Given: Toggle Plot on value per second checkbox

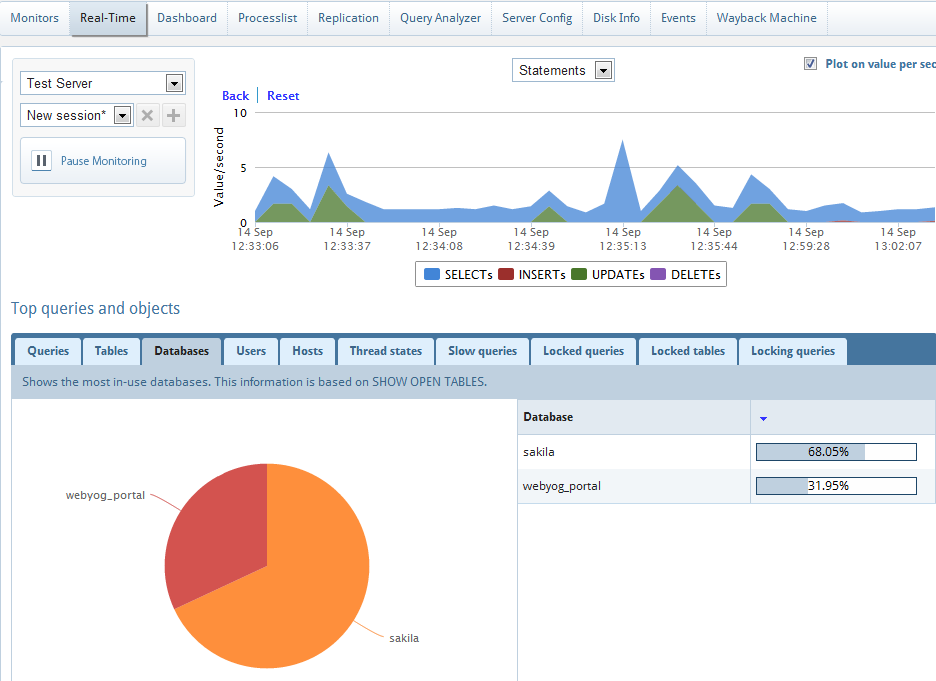Looking at the screenshot, I should pyautogui.click(x=810, y=64).
